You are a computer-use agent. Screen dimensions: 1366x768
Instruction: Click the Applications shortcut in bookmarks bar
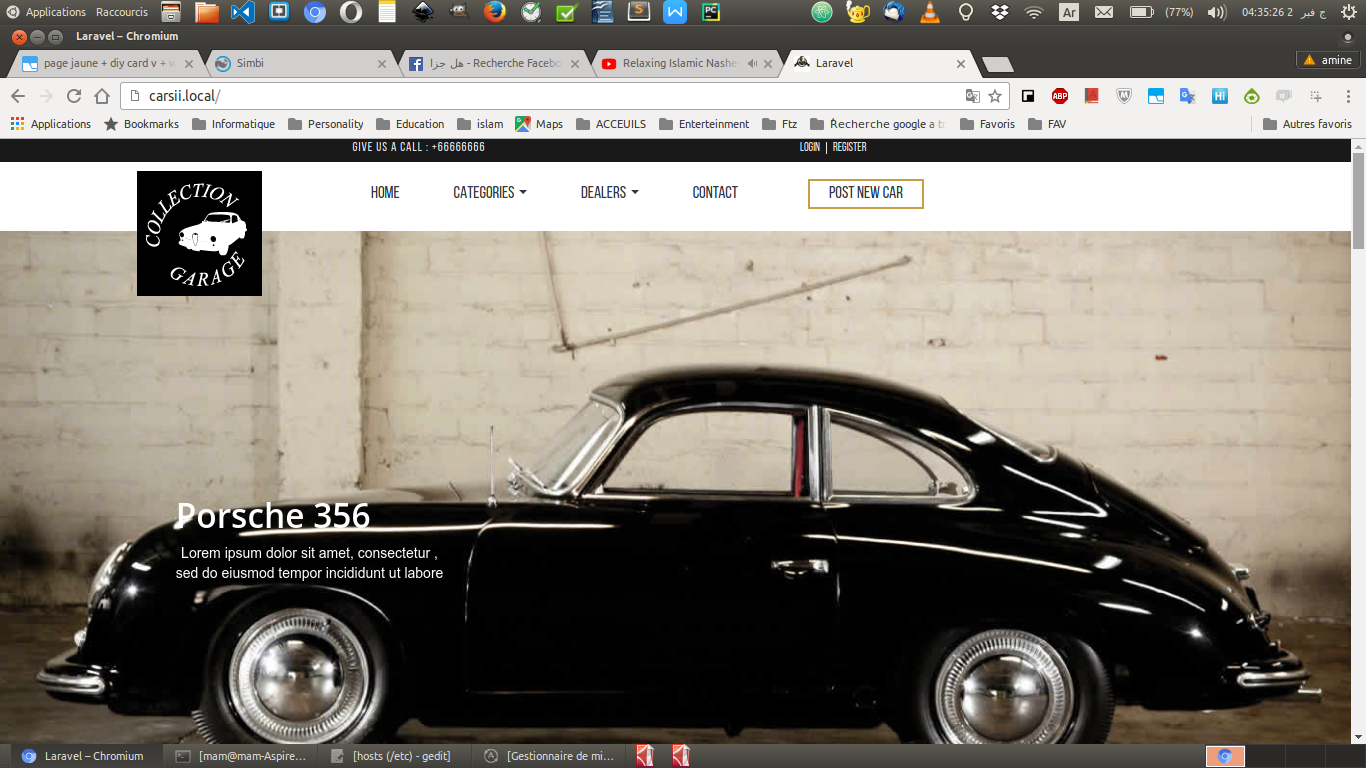tap(51, 124)
